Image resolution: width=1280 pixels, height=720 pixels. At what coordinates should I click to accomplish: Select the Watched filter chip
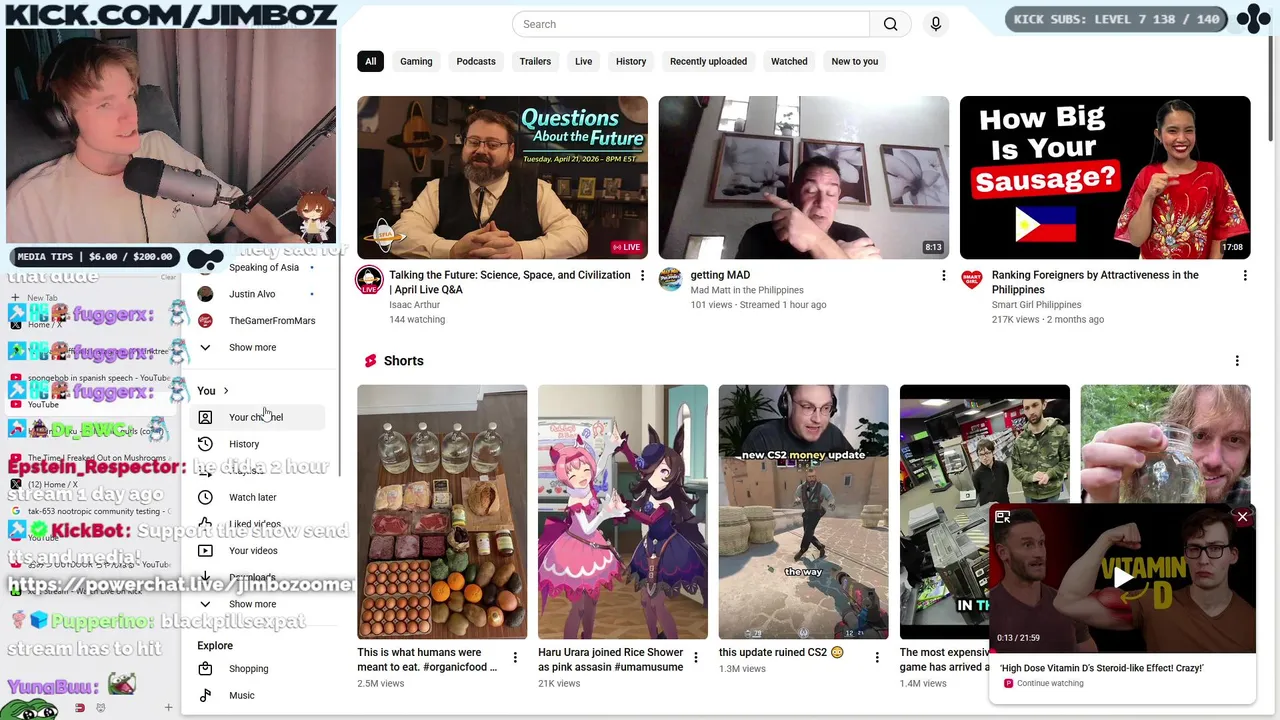coord(789,61)
